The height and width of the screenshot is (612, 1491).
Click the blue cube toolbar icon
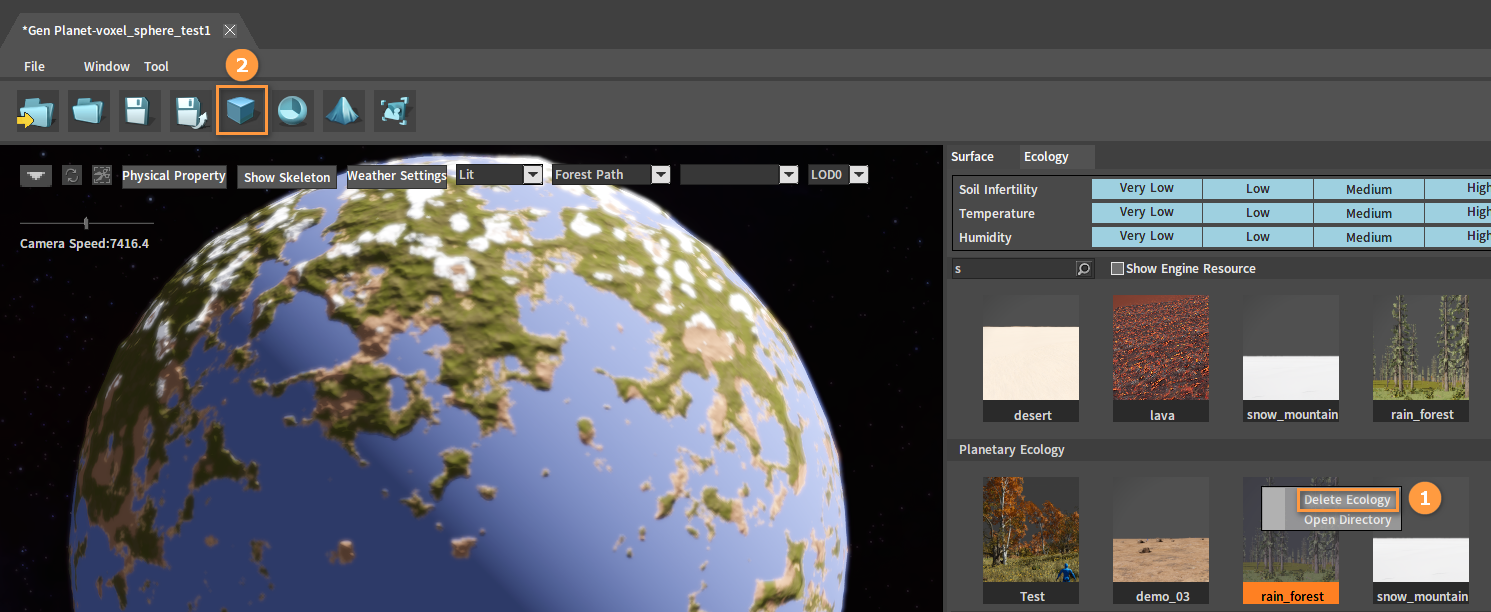point(242,111)
